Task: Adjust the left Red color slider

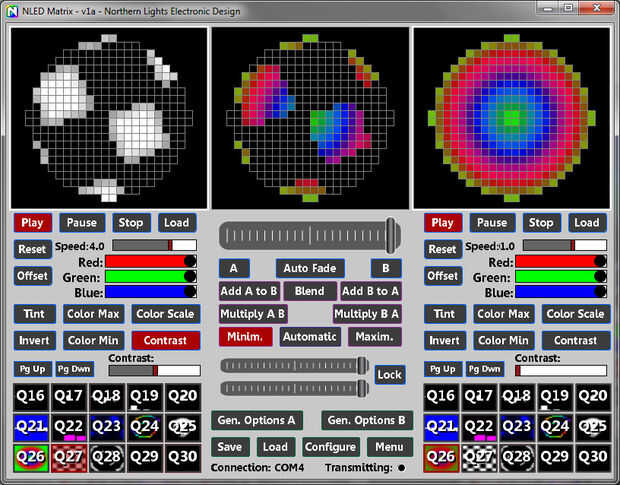Action: [x=151, y=262]
